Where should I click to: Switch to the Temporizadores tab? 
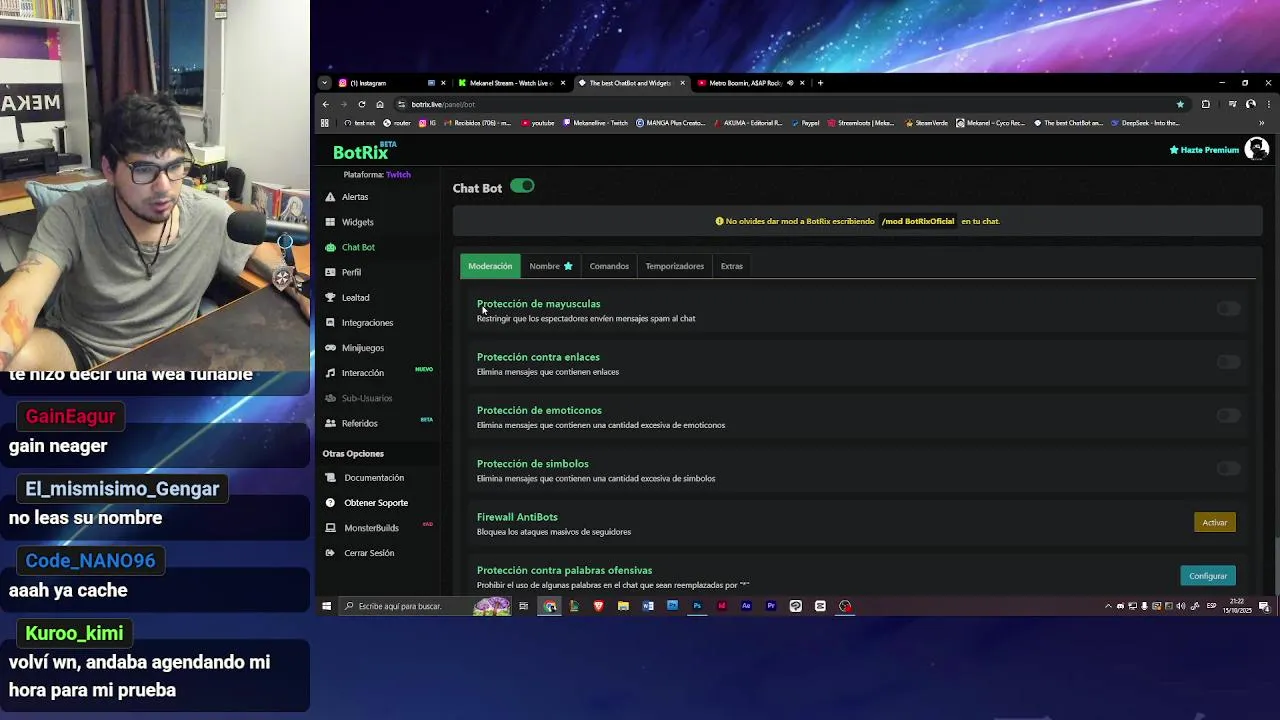pos(674,266)
